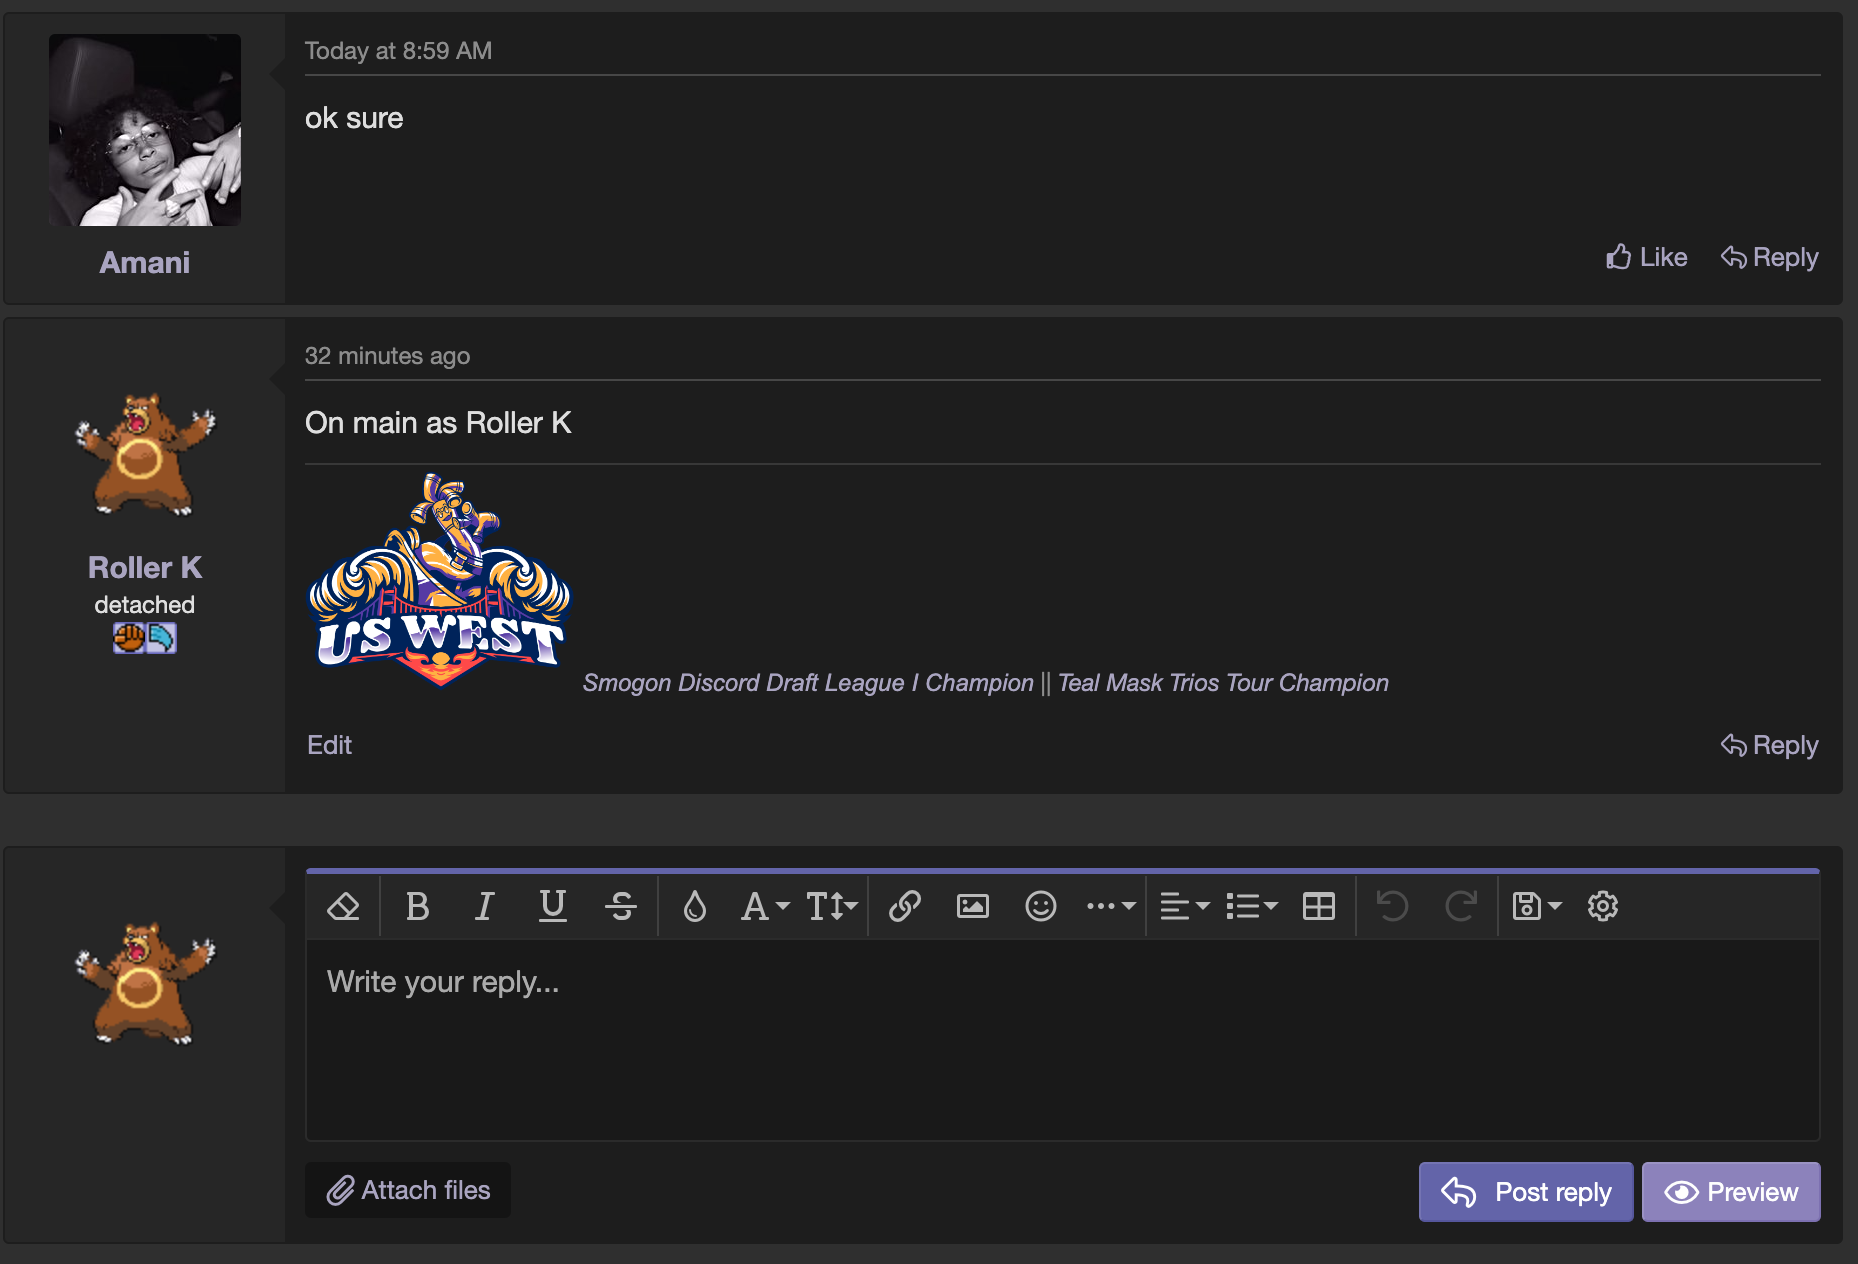Expand the font size dropdown
The height and width of the screenshot is (1264, 1858).
coord(832,906)
